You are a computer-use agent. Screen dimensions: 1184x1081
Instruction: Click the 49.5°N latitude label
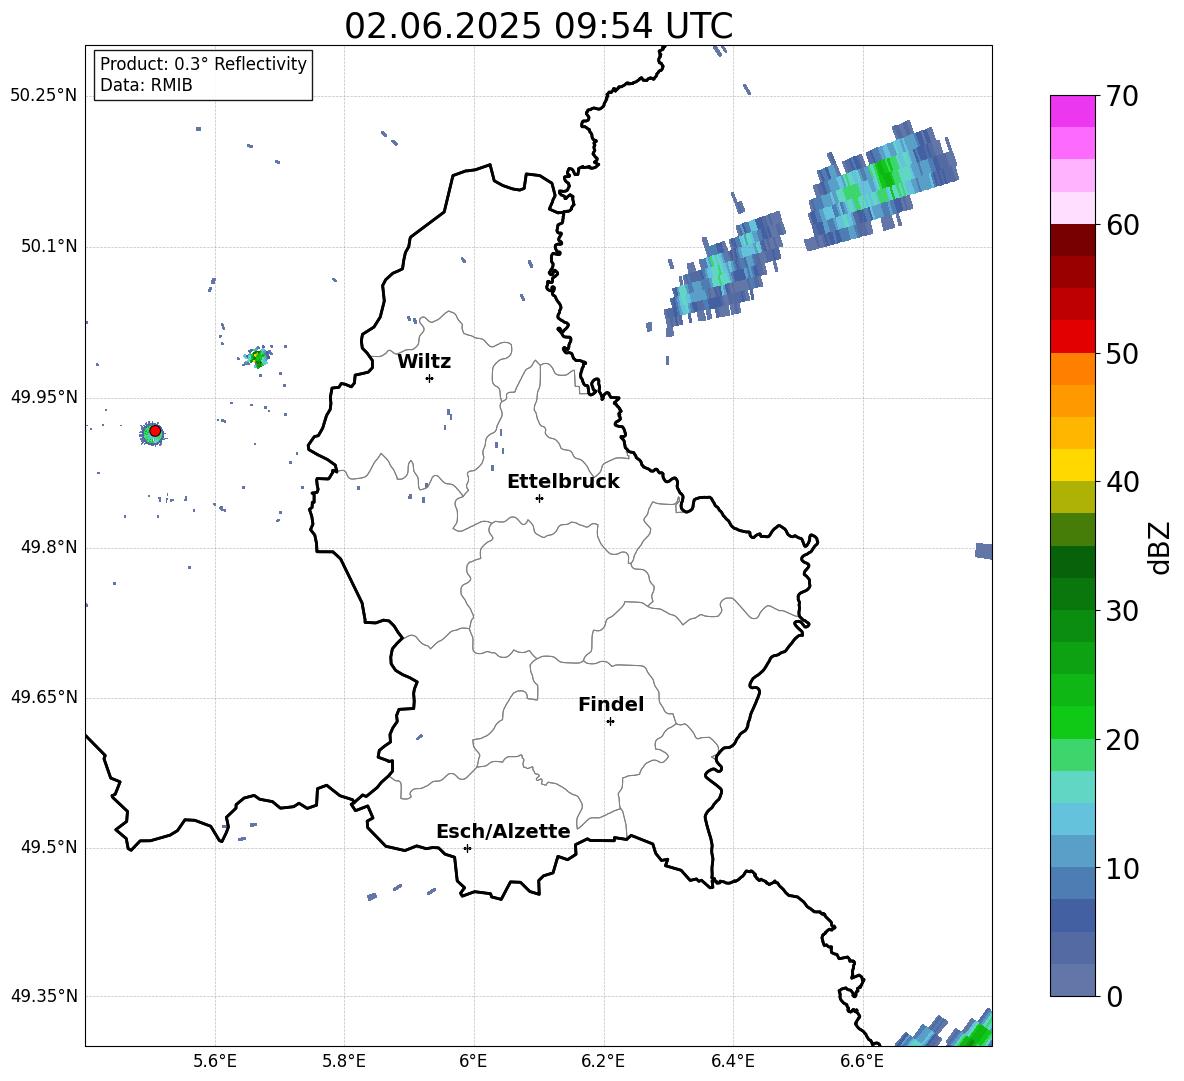tap(49, 847)
